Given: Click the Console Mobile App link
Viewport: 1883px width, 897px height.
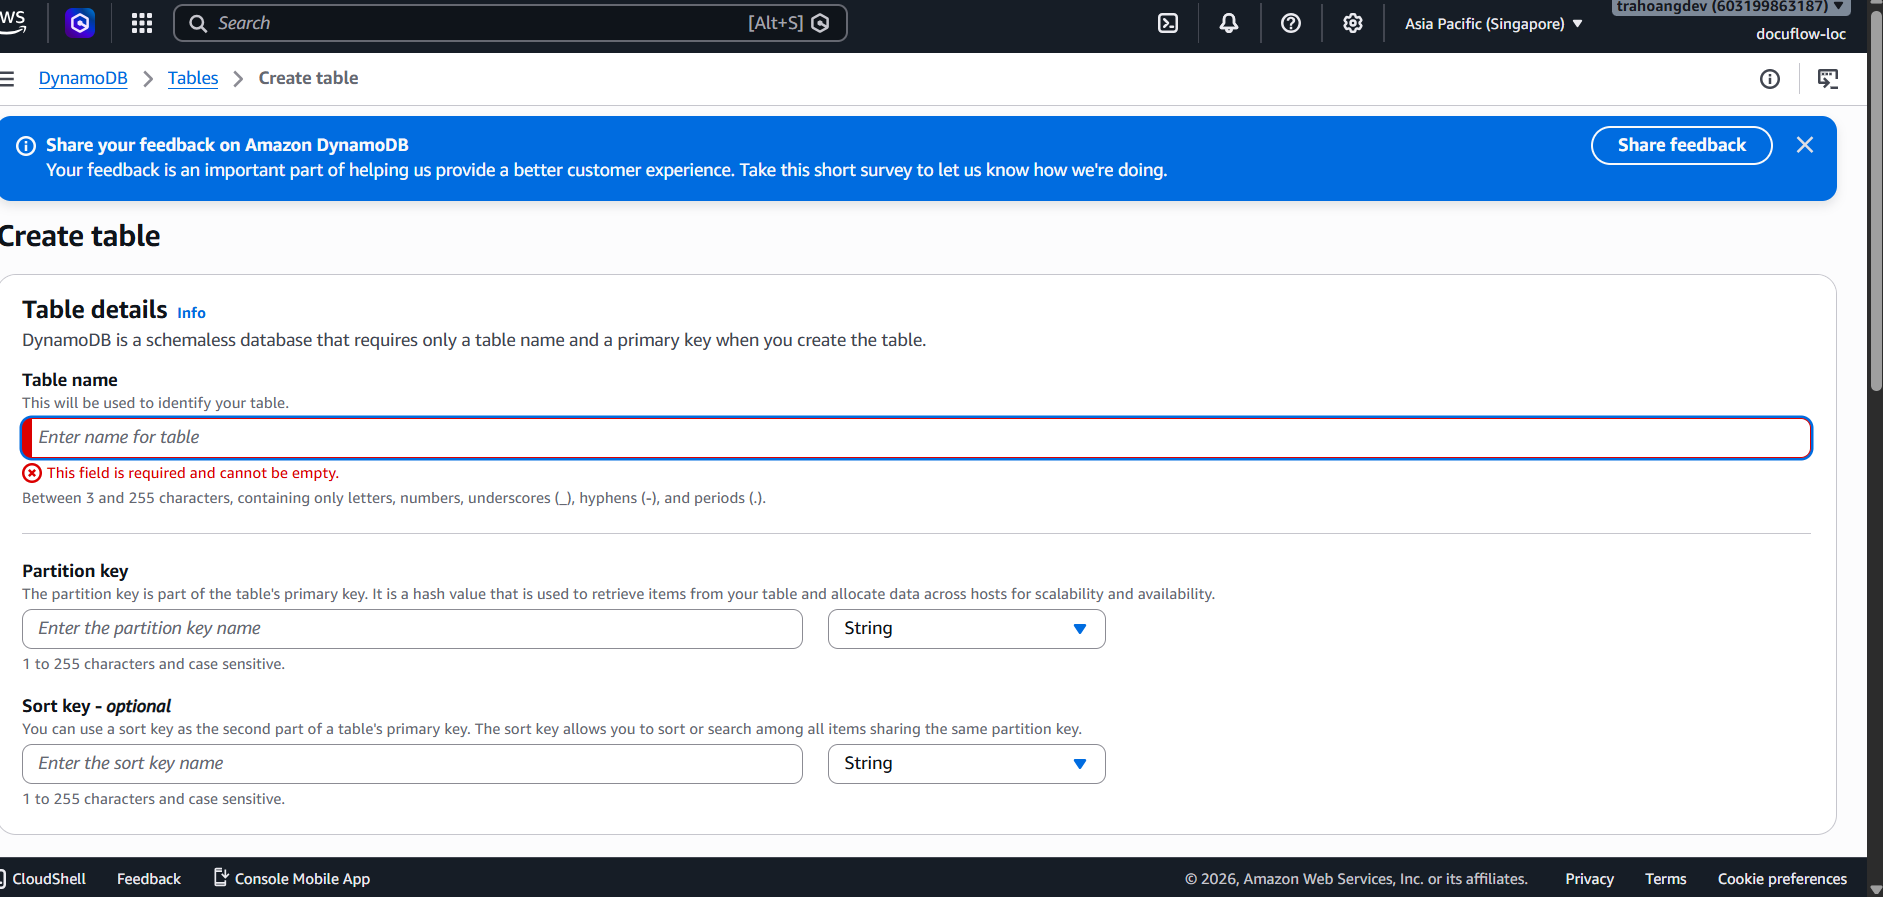Looking at the screenshot, I should pos(292,878).
